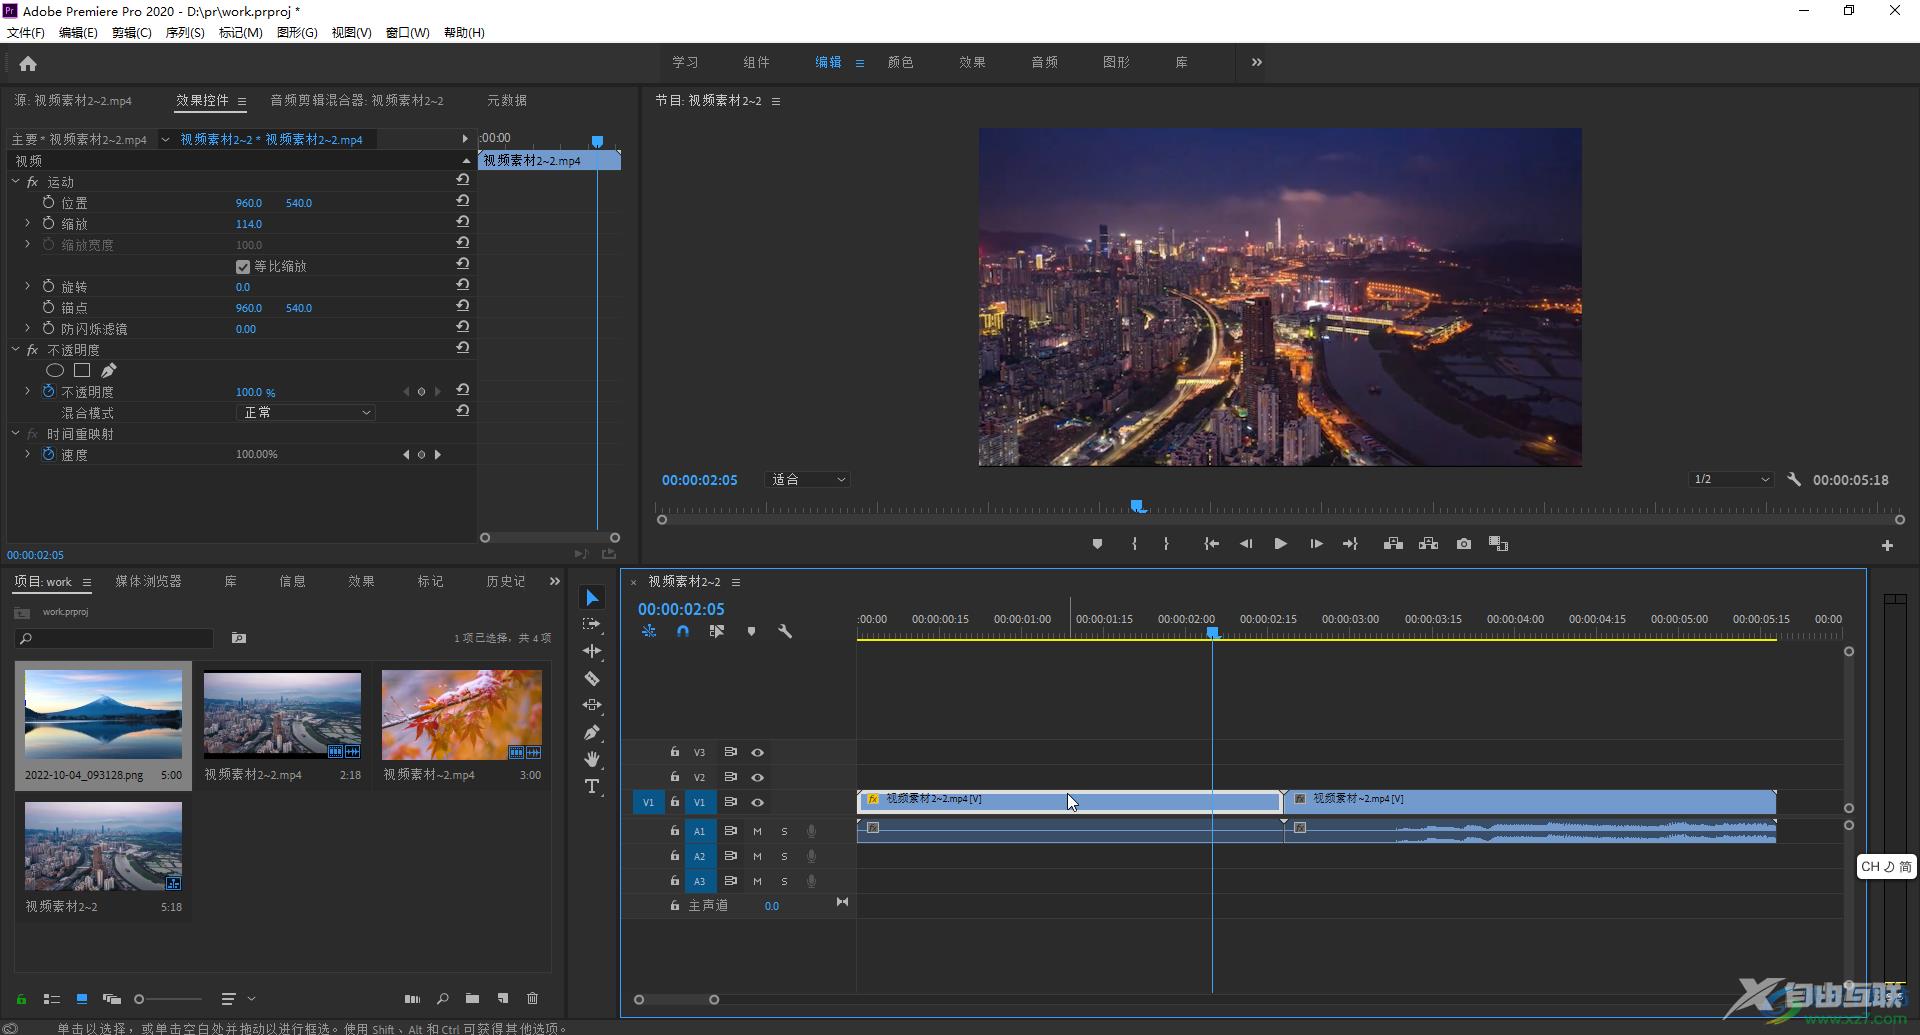Switch project panel to list view

(52, 998)
